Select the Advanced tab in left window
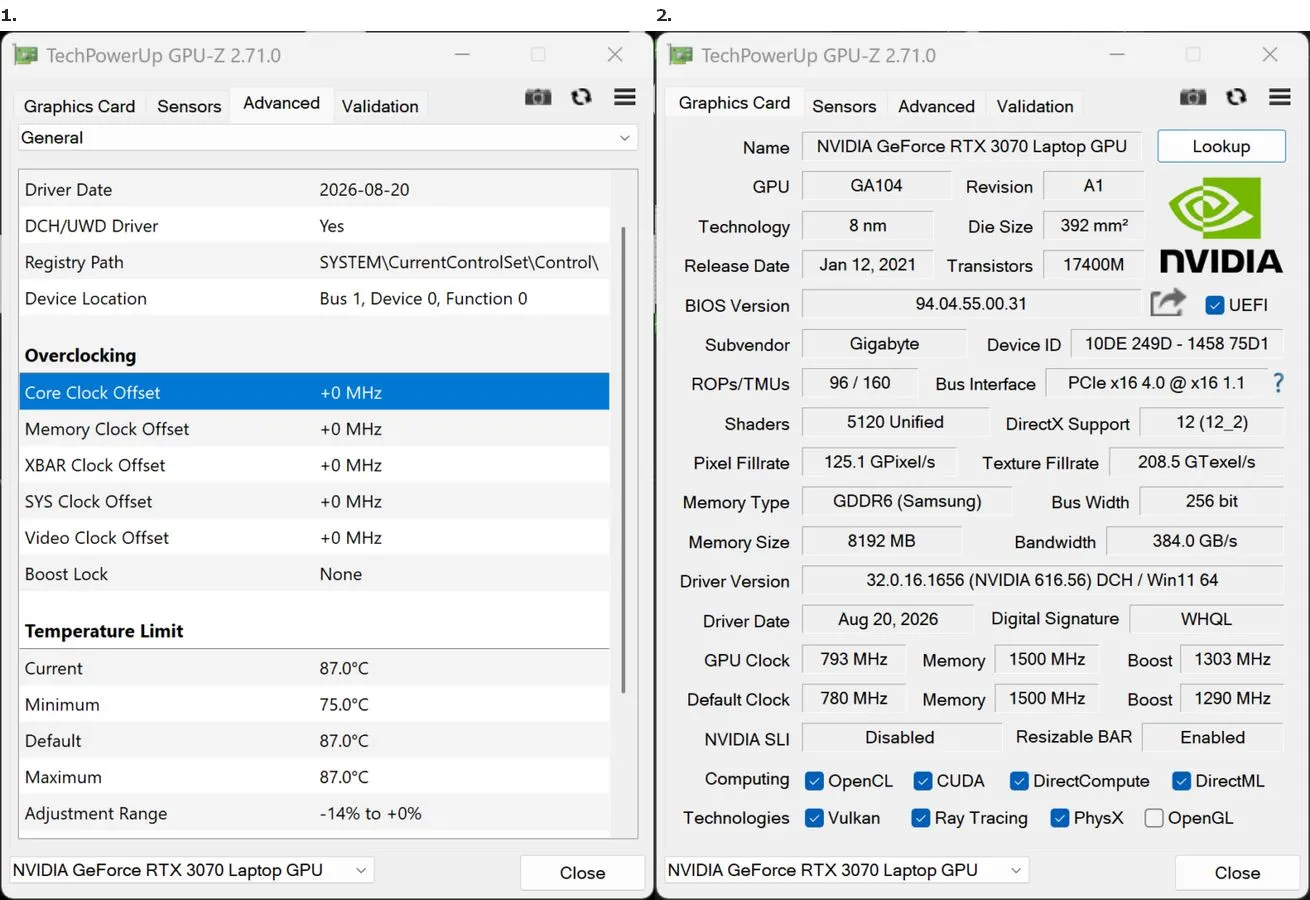The width and height of the screenshot is (1310, 900). pos(281,103)
